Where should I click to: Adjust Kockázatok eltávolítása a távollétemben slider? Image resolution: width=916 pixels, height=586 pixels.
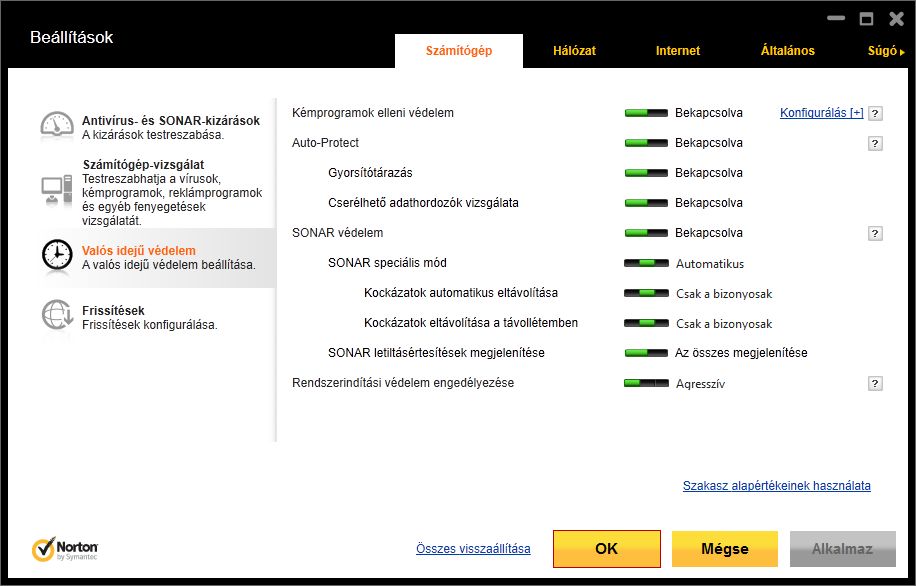(x=646, y=323)
